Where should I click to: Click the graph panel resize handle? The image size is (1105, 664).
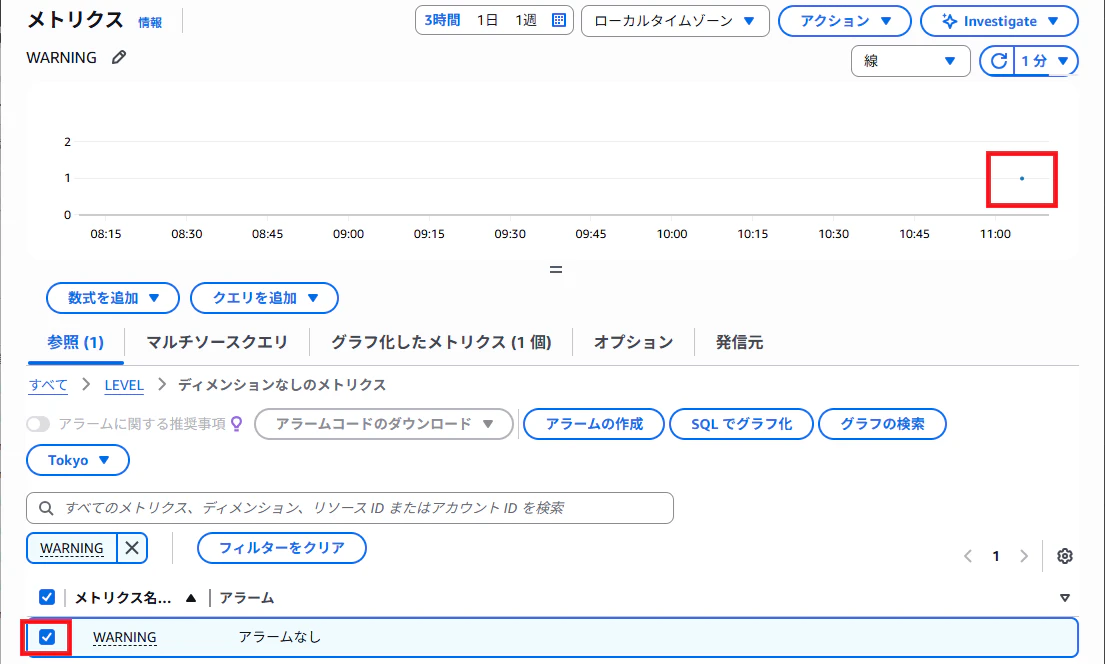(x=556, y=269)
